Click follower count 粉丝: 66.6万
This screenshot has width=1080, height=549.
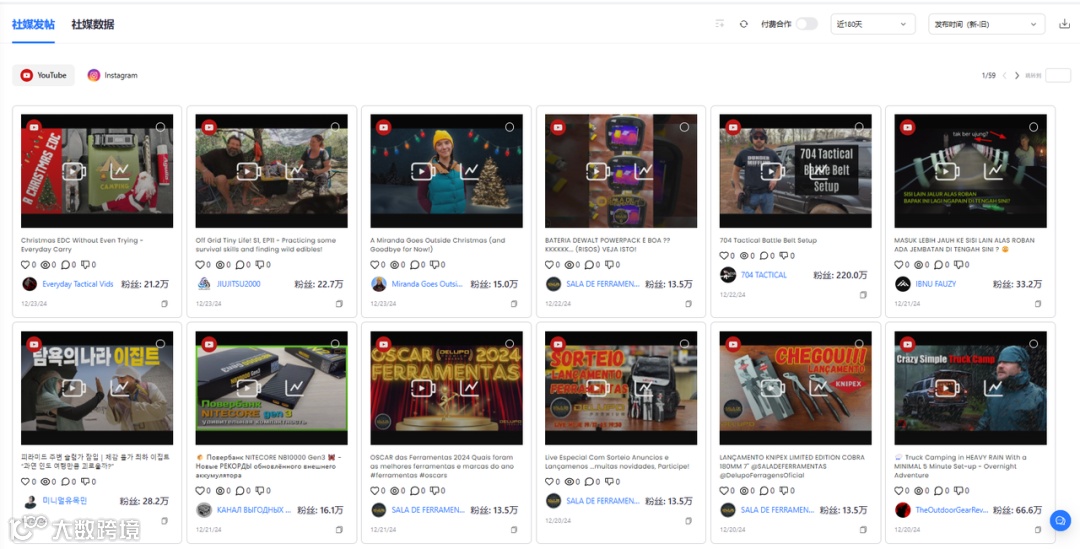[1018, 510]
